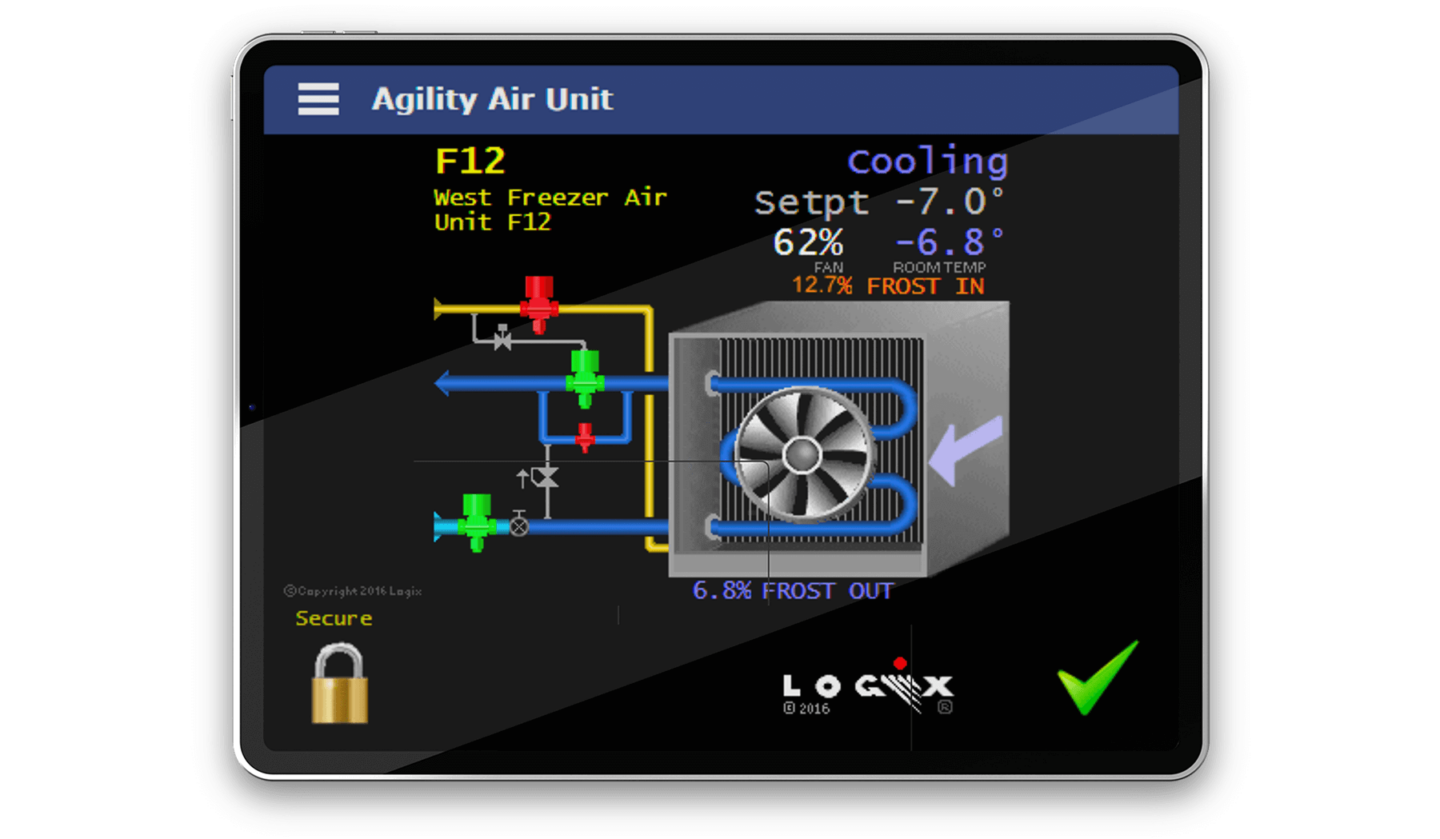Screen dimensions: 1440x839
Task: Expand the unit F12 details
Action: (x=472, y=159)
